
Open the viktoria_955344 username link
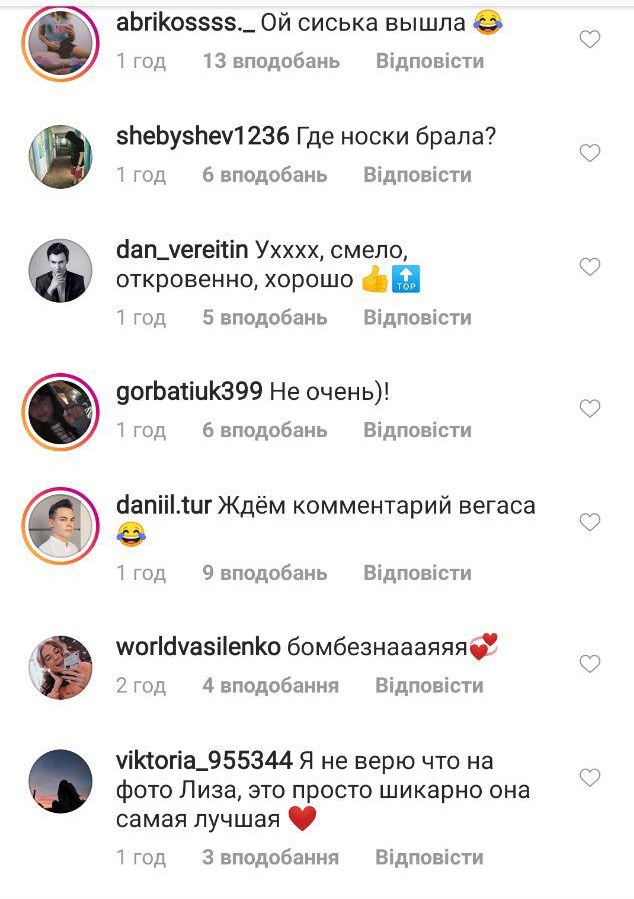click(x=204, y=761)
